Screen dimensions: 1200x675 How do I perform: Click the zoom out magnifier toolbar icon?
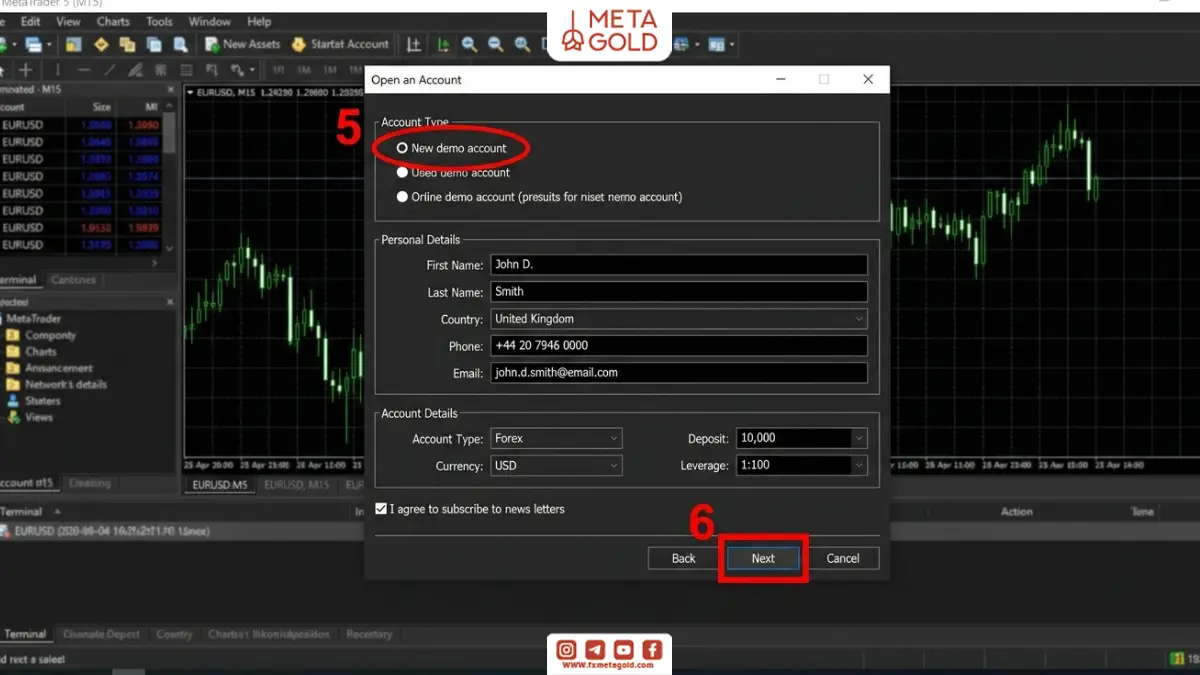pyautogui.click(x=495, y=44)
